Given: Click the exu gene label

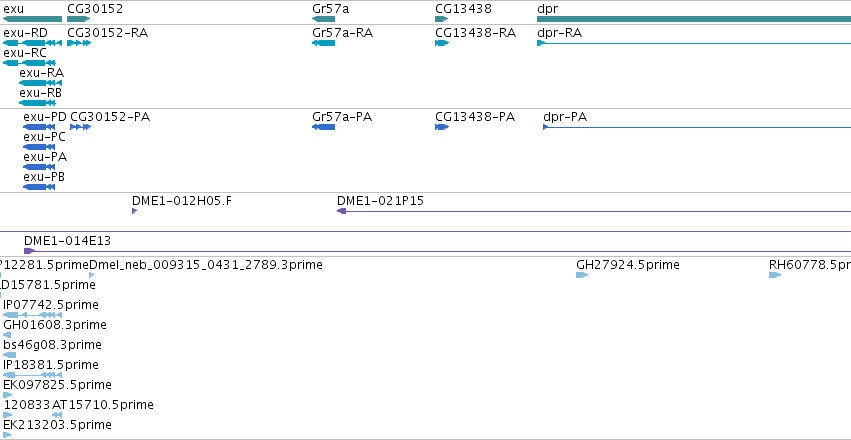Looking at the screenshot, I should click(14, 9).
